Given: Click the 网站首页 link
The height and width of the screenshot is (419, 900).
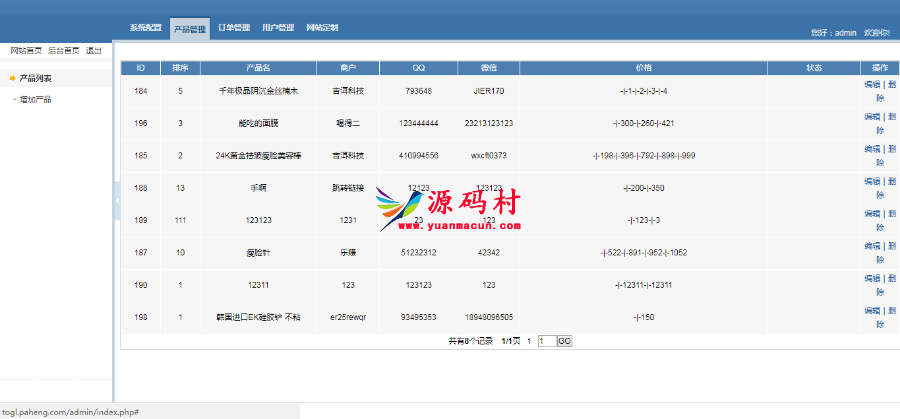Looking at the screenshot, I should 26,50.
